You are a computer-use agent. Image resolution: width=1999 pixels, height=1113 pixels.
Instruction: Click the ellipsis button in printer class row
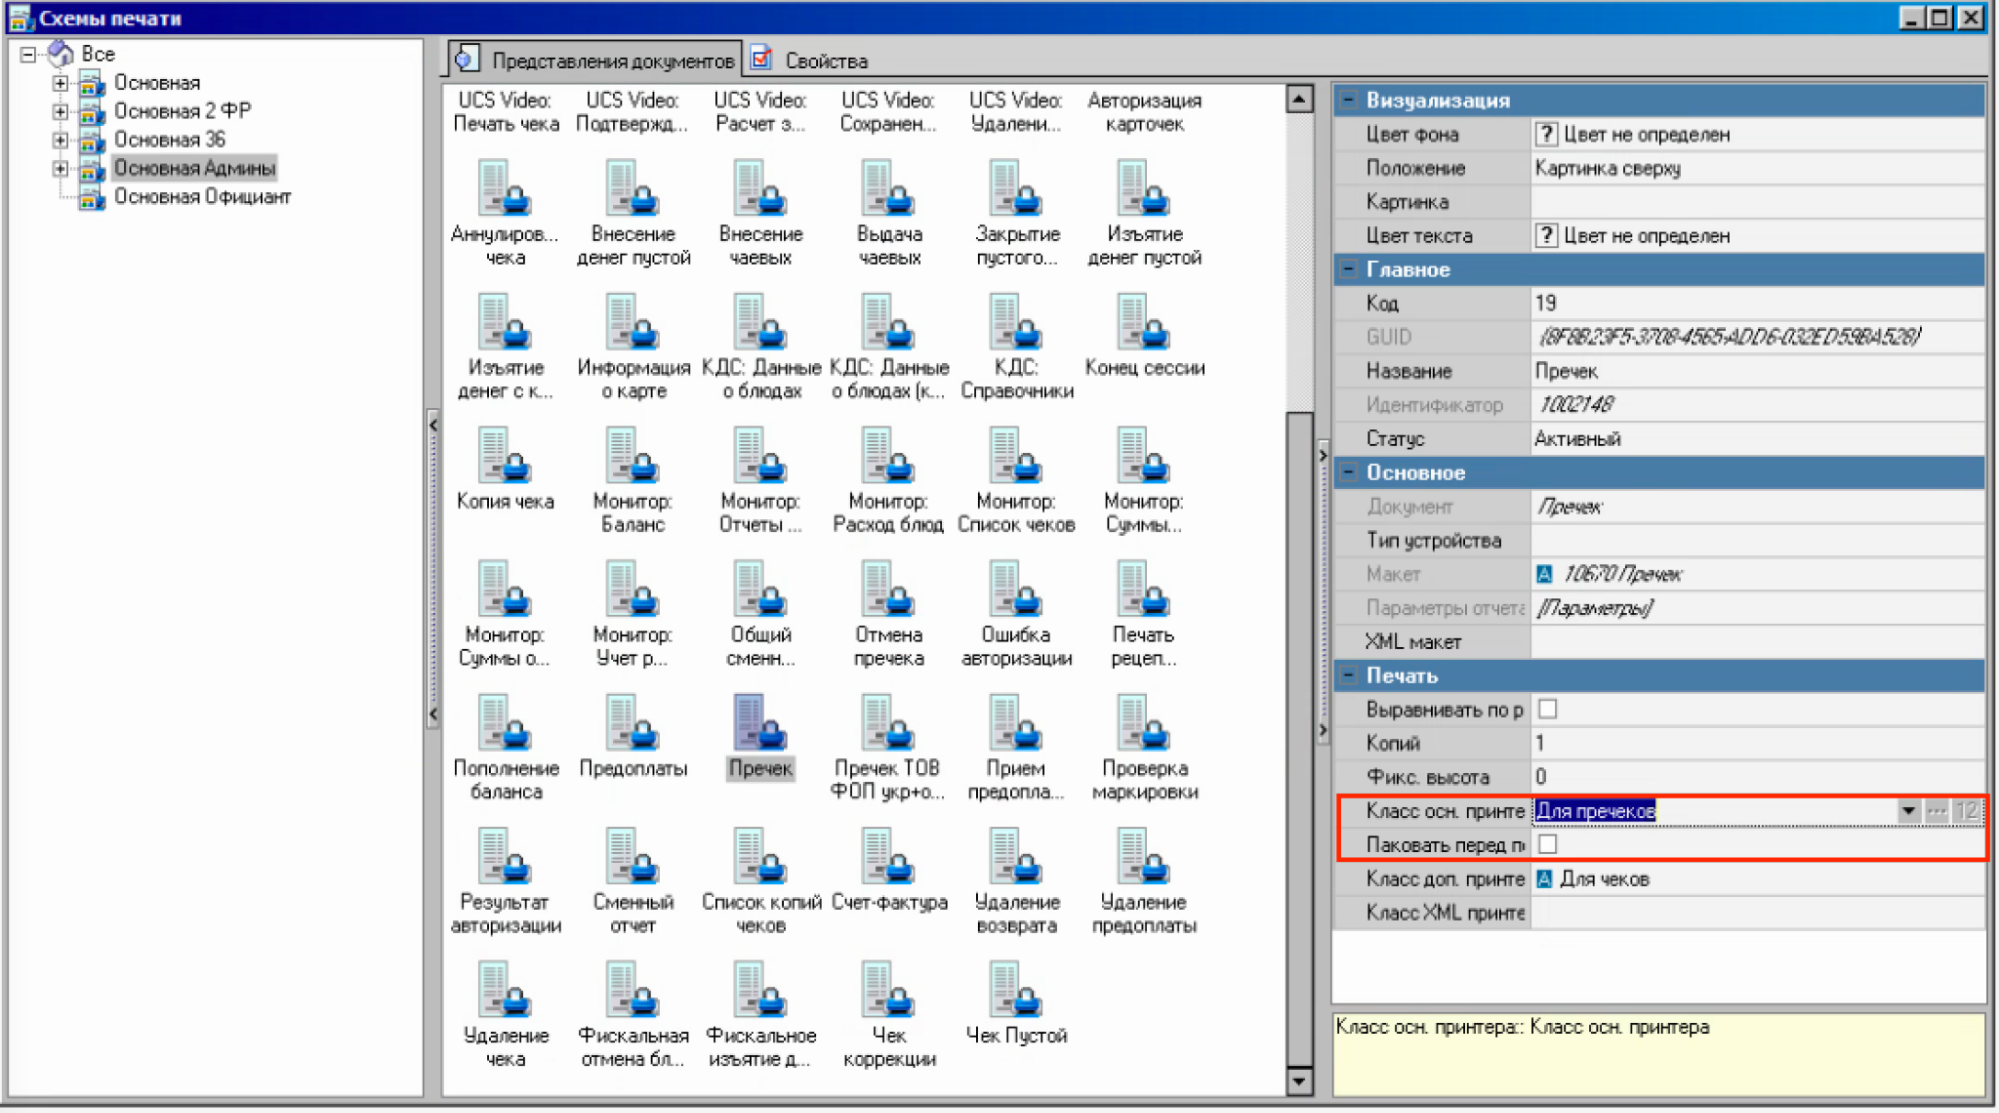(1937, 811)
